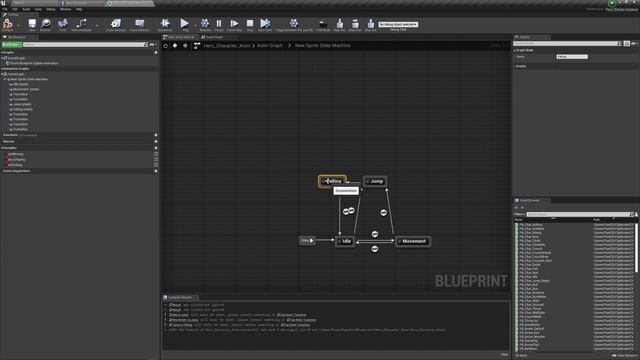The height and width of the screenshot is (360, 640).
Task: Open compile options arrow next to Compile
Action: [x=18, y=26]
